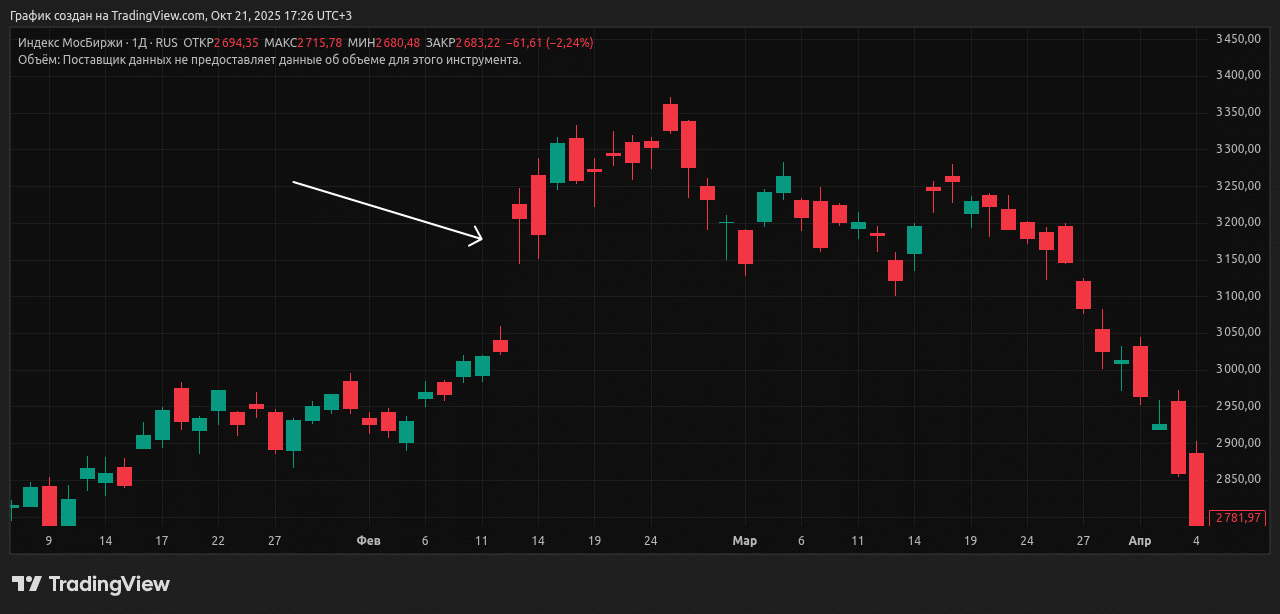Click the white arrow's head tip

coord(481,238)
